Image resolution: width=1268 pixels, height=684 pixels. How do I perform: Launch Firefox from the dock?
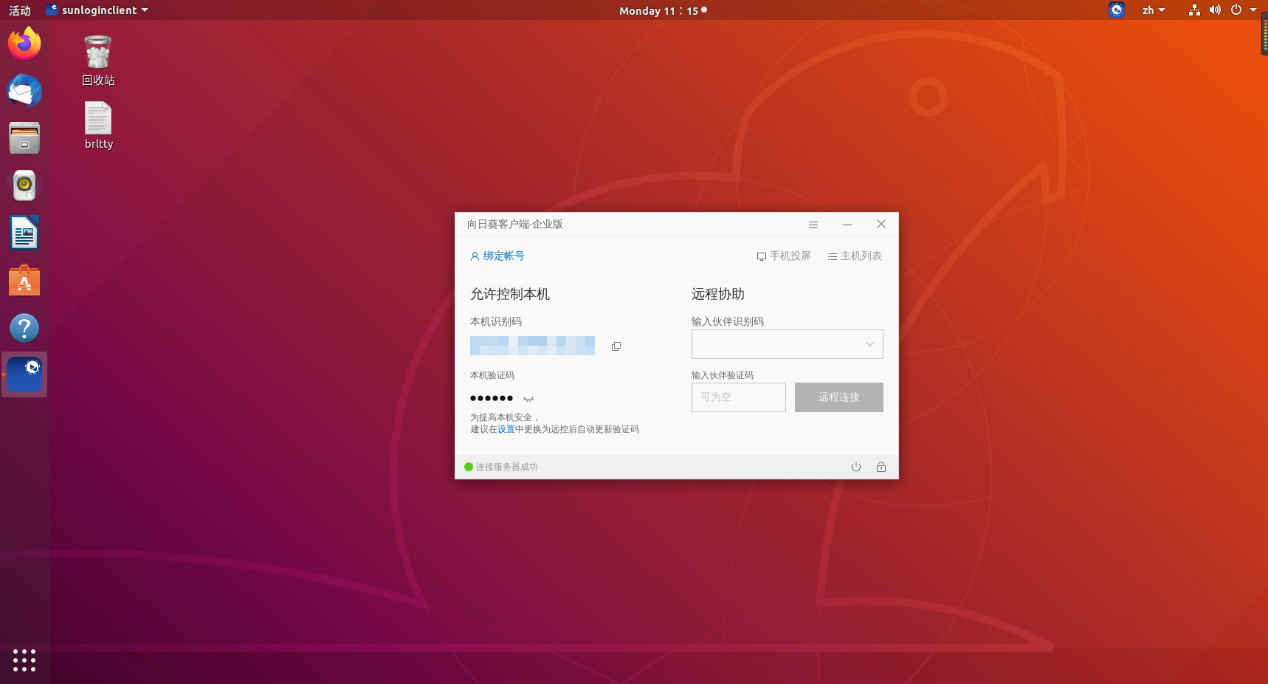[24, 43]
